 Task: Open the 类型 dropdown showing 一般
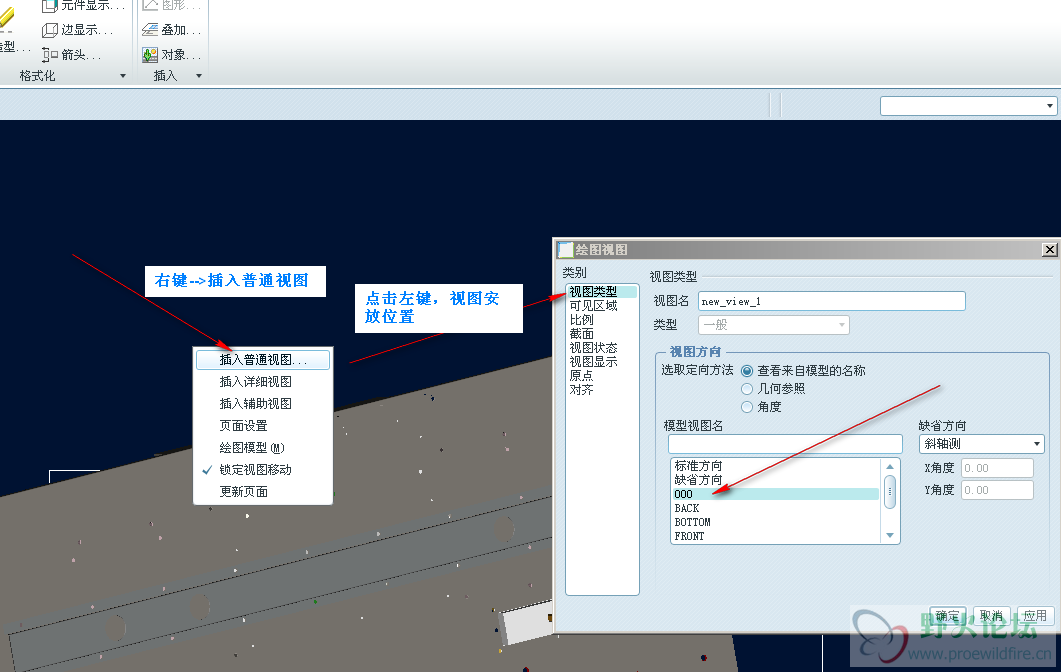point(773,325)
